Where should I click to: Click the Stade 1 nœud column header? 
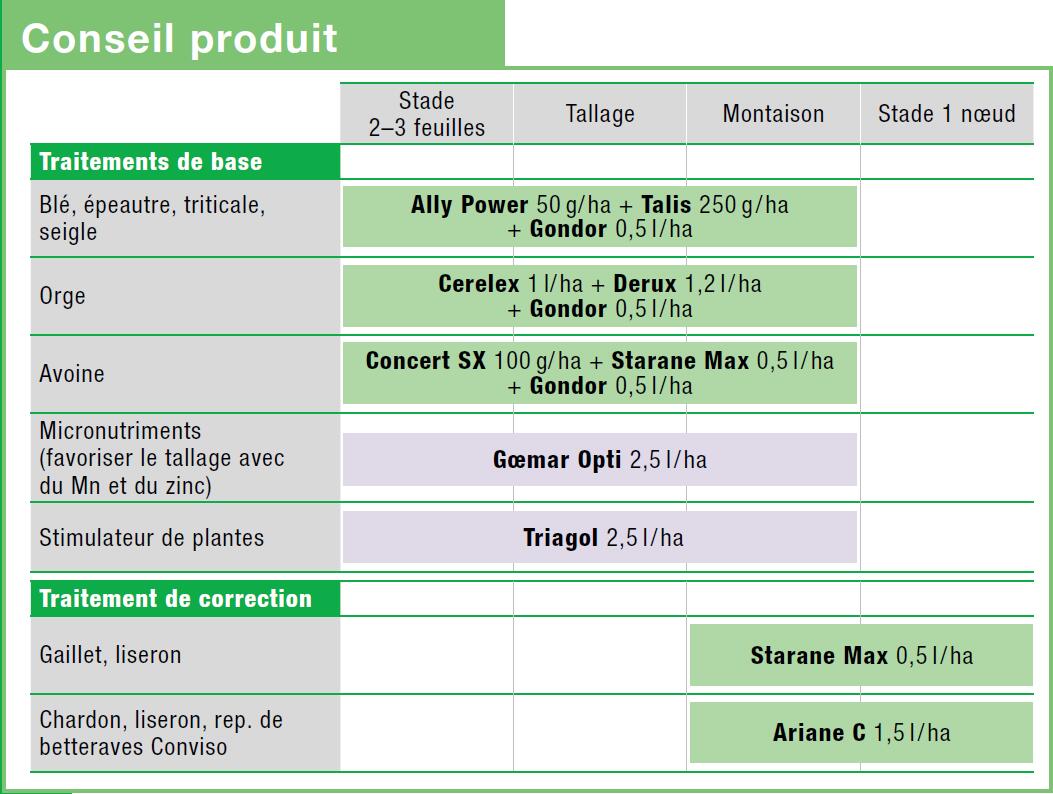946,114
